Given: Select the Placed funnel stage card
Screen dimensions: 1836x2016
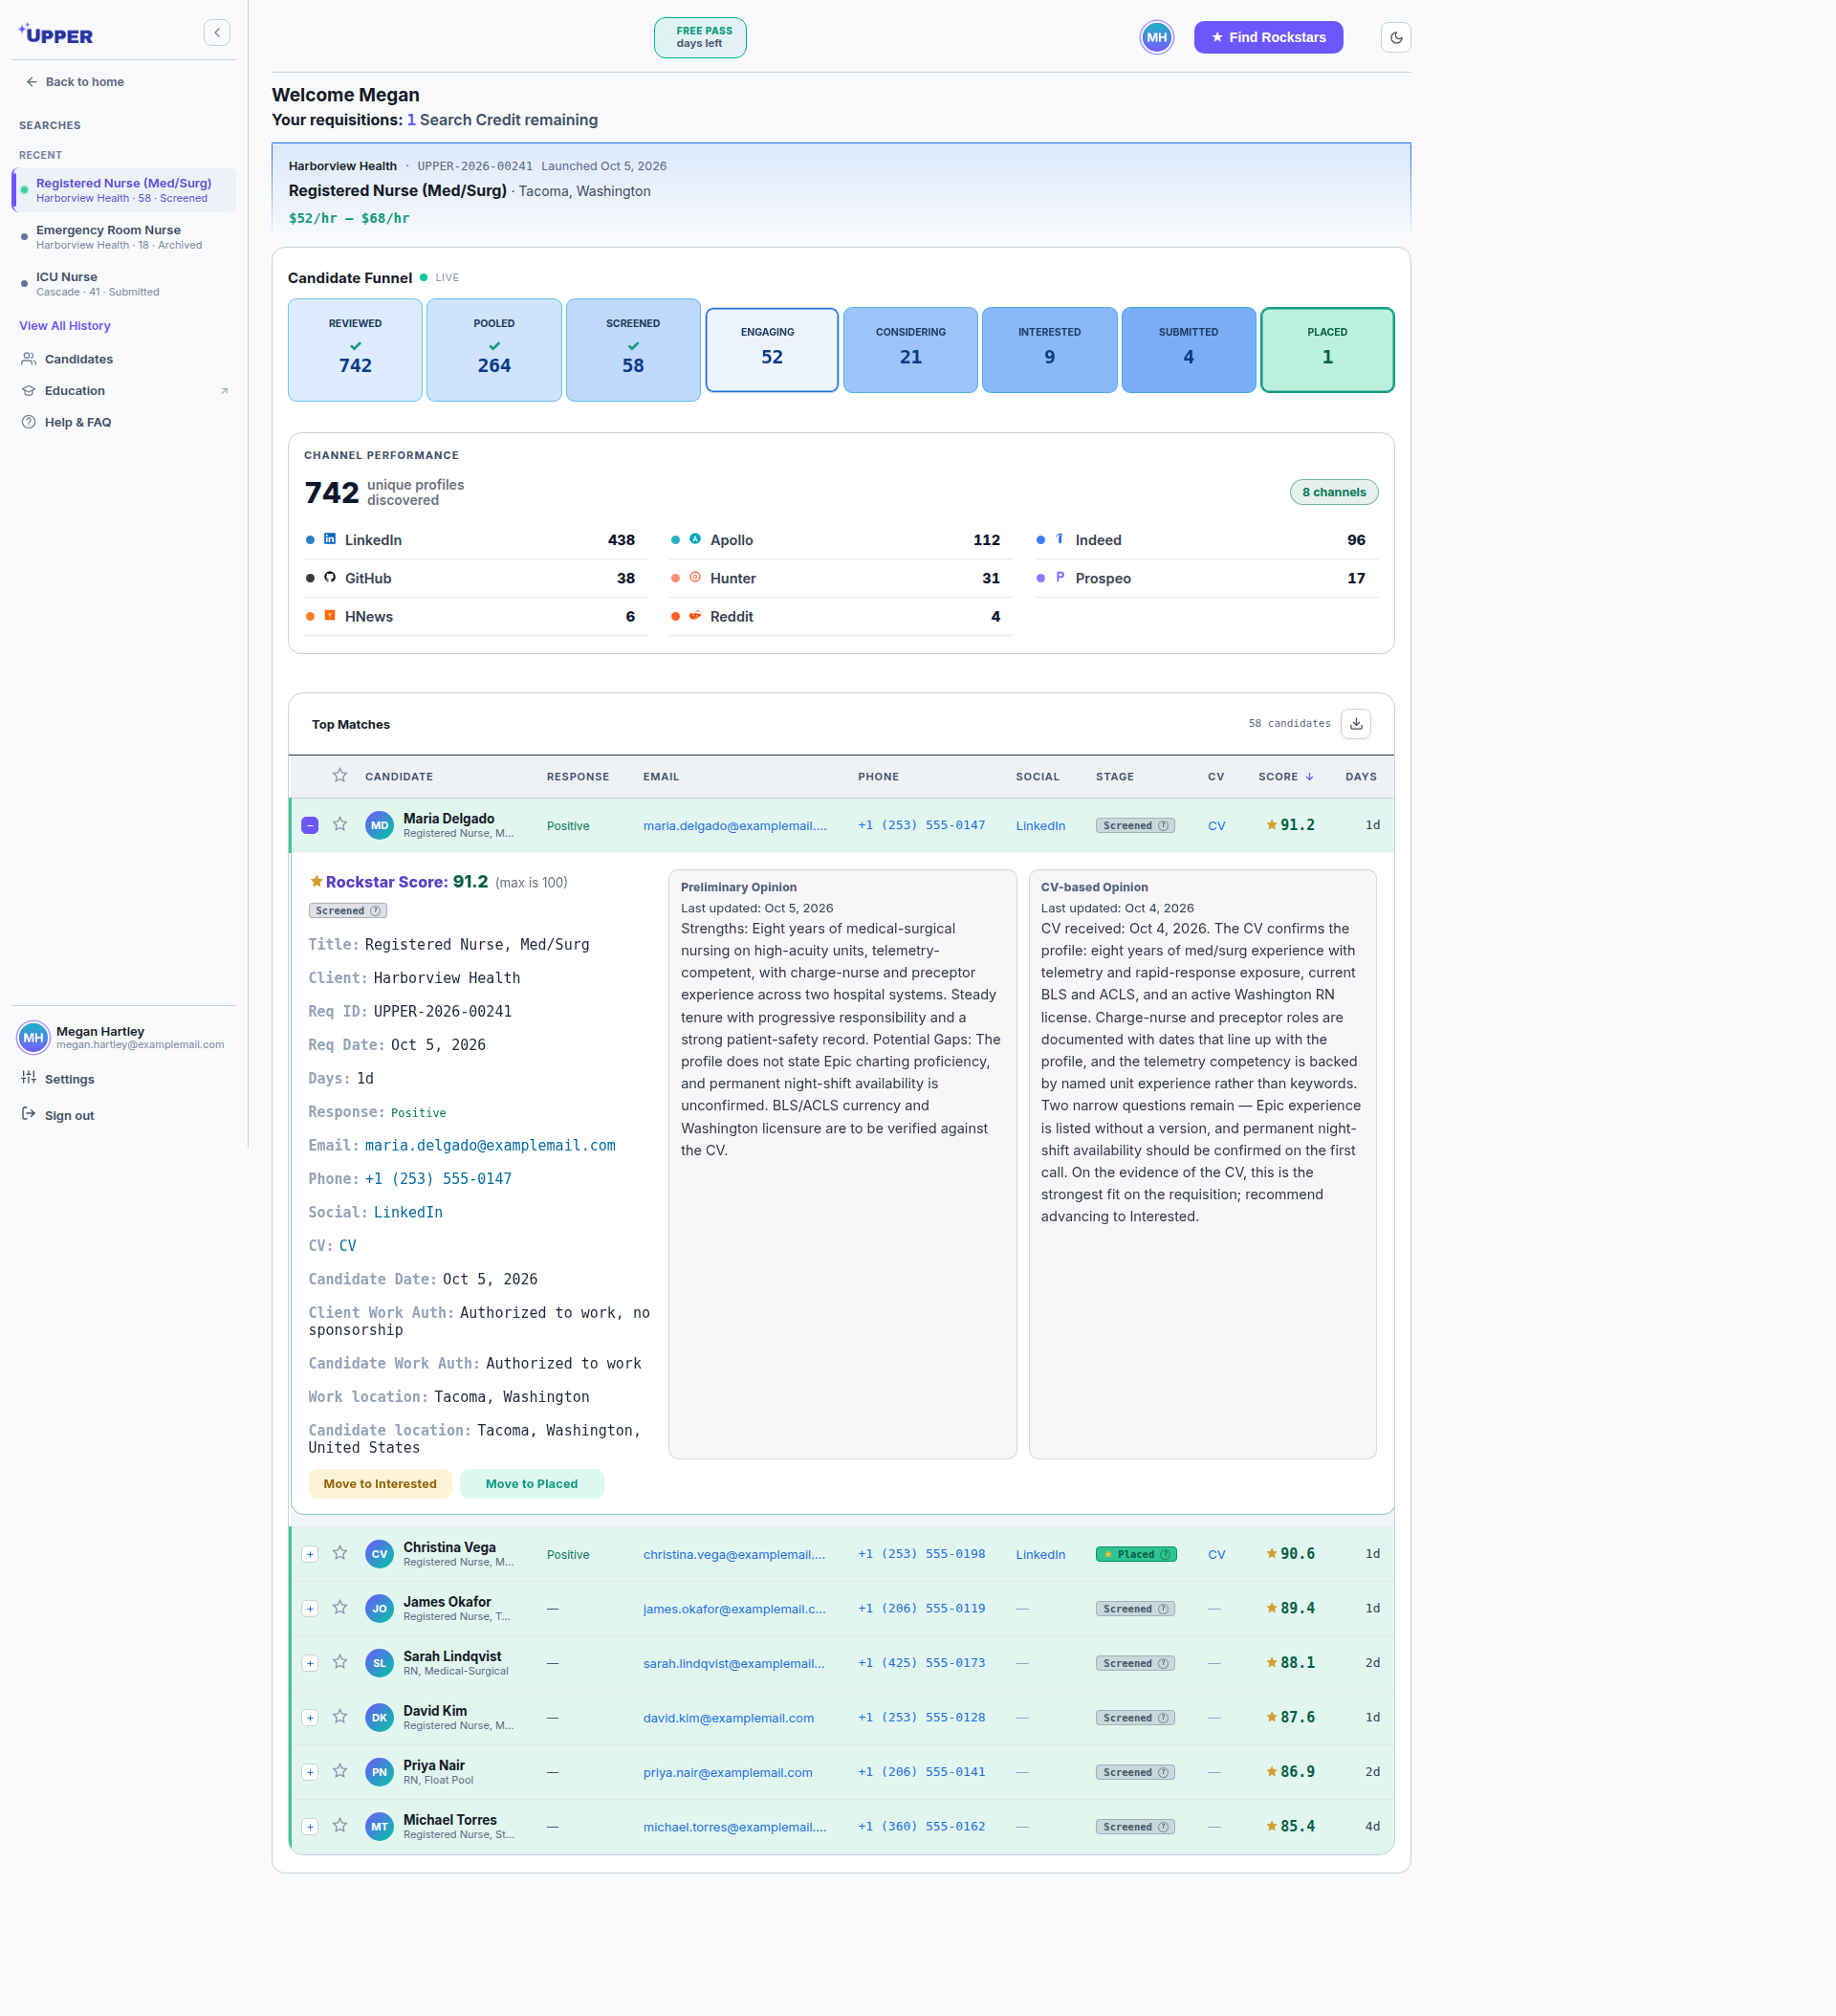Looking at the screenshot, I should (x=1327, y=350).
